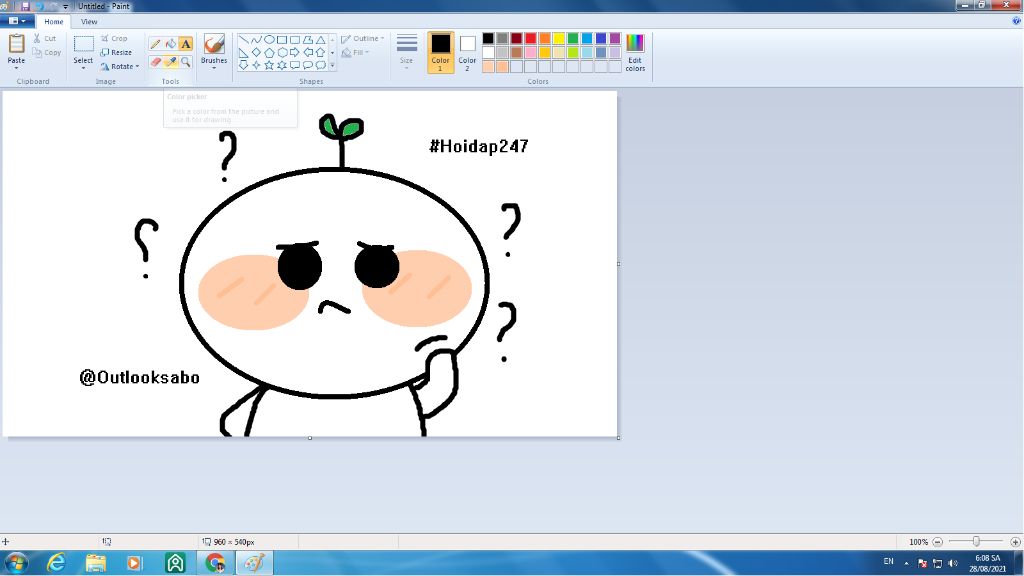Choose the Line shape
The height and width of the screenshot is (576, 1024).
(x=243, y=40)
